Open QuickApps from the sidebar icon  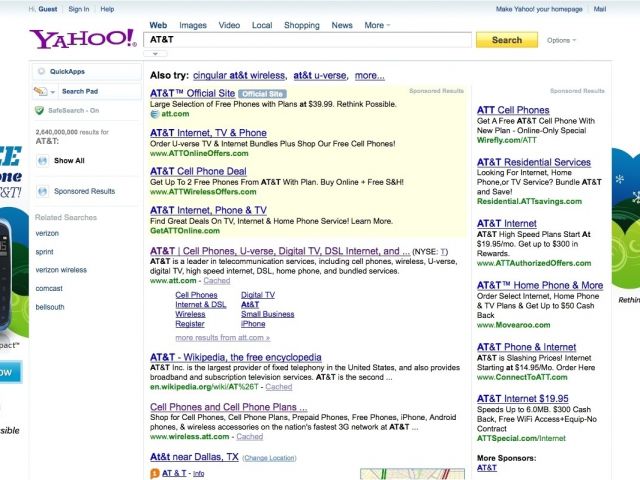click(x=42, y=72)
